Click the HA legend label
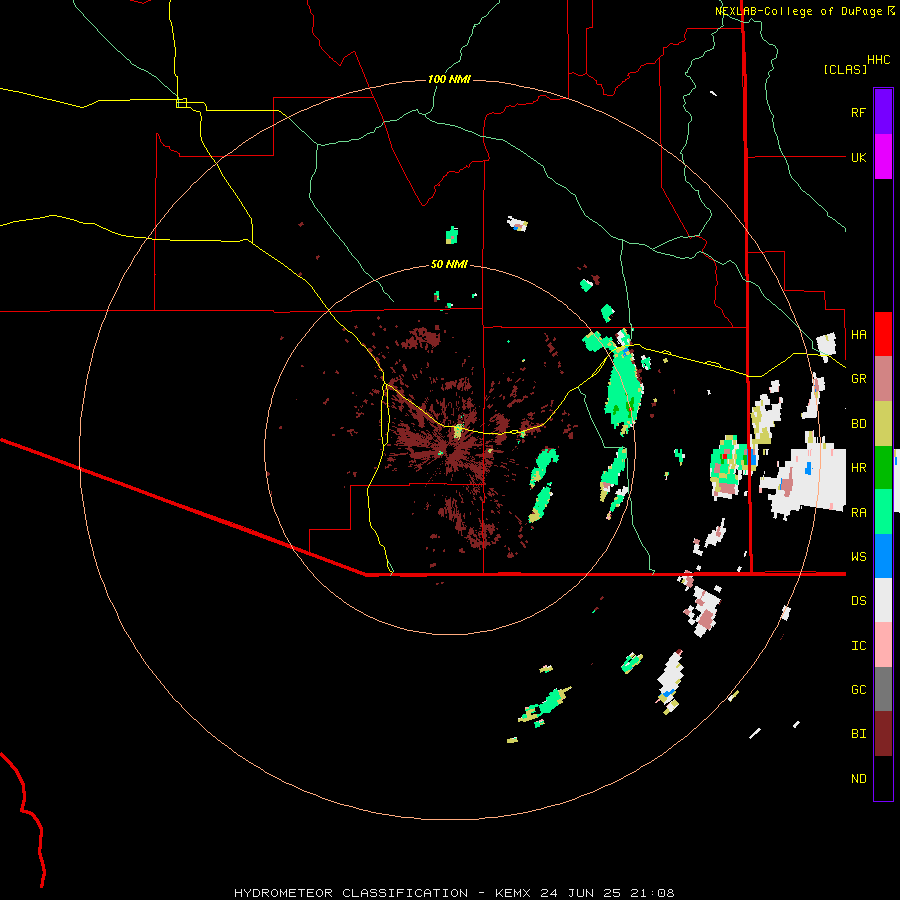 coord(858,334)
